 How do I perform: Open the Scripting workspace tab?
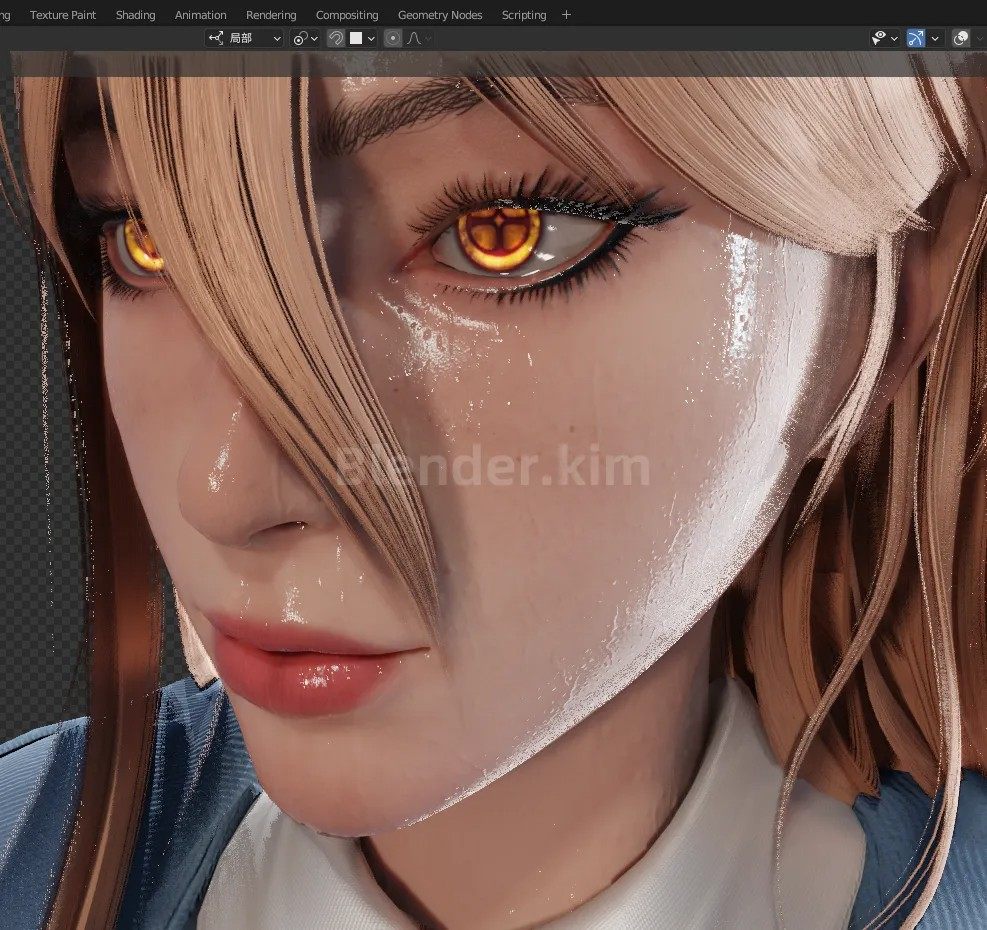524,14
